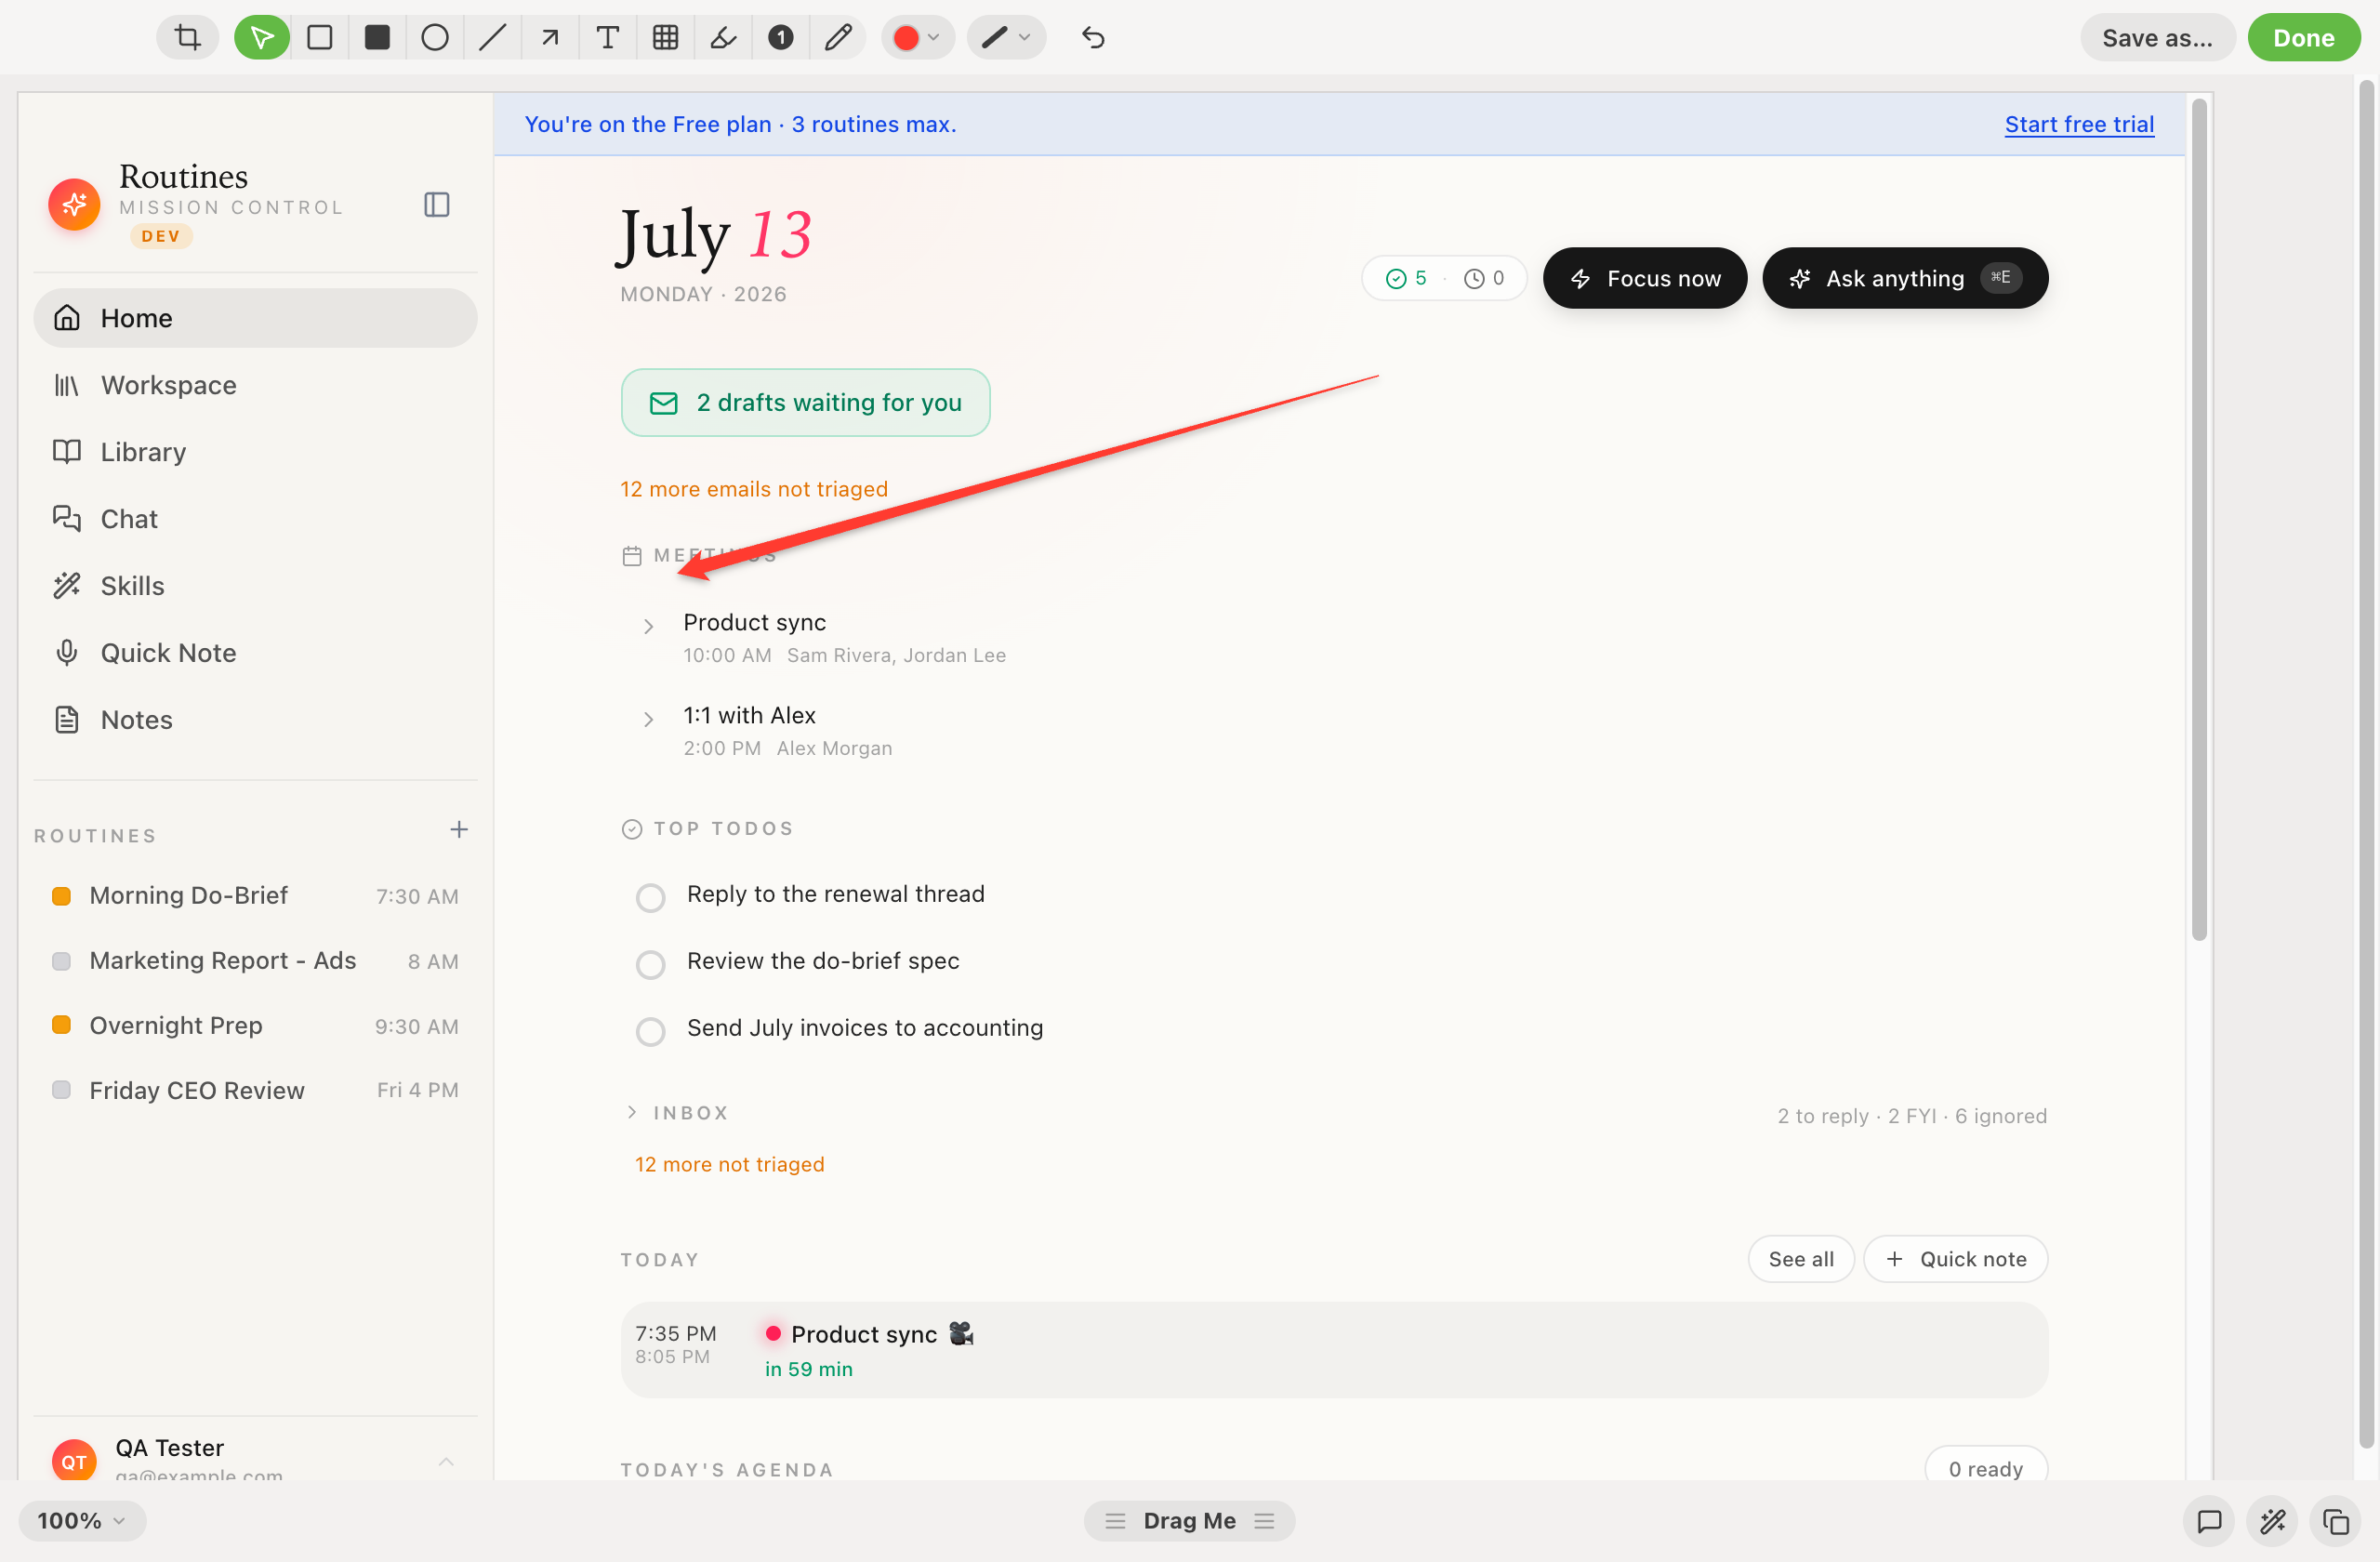Viewport: 2380px width, 1562px height.
Task: Open the 7:35 PM Product sync event
Action: pos(1334,1350)
